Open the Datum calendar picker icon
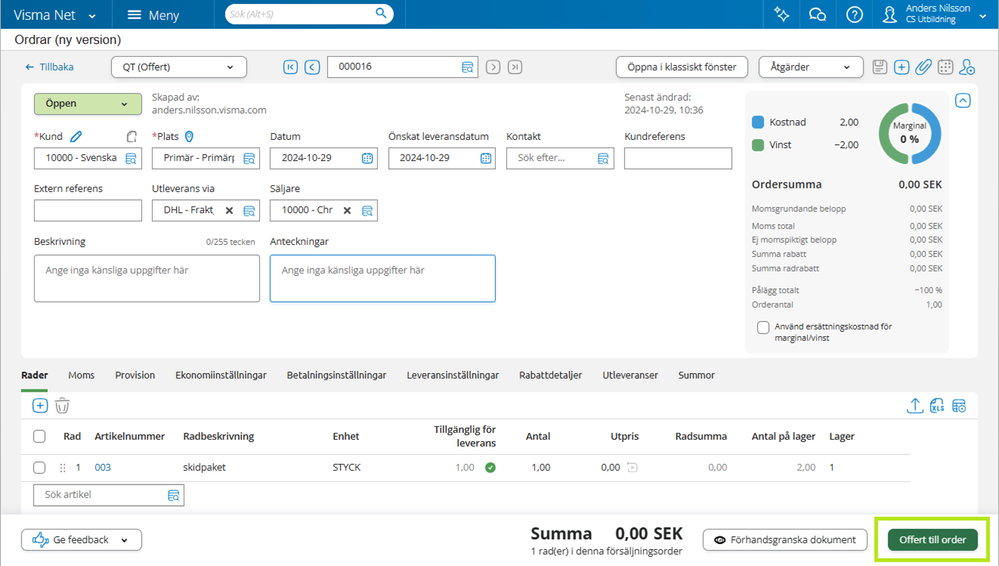This screenshot has height=566, width=999. (x=367, y=158)
